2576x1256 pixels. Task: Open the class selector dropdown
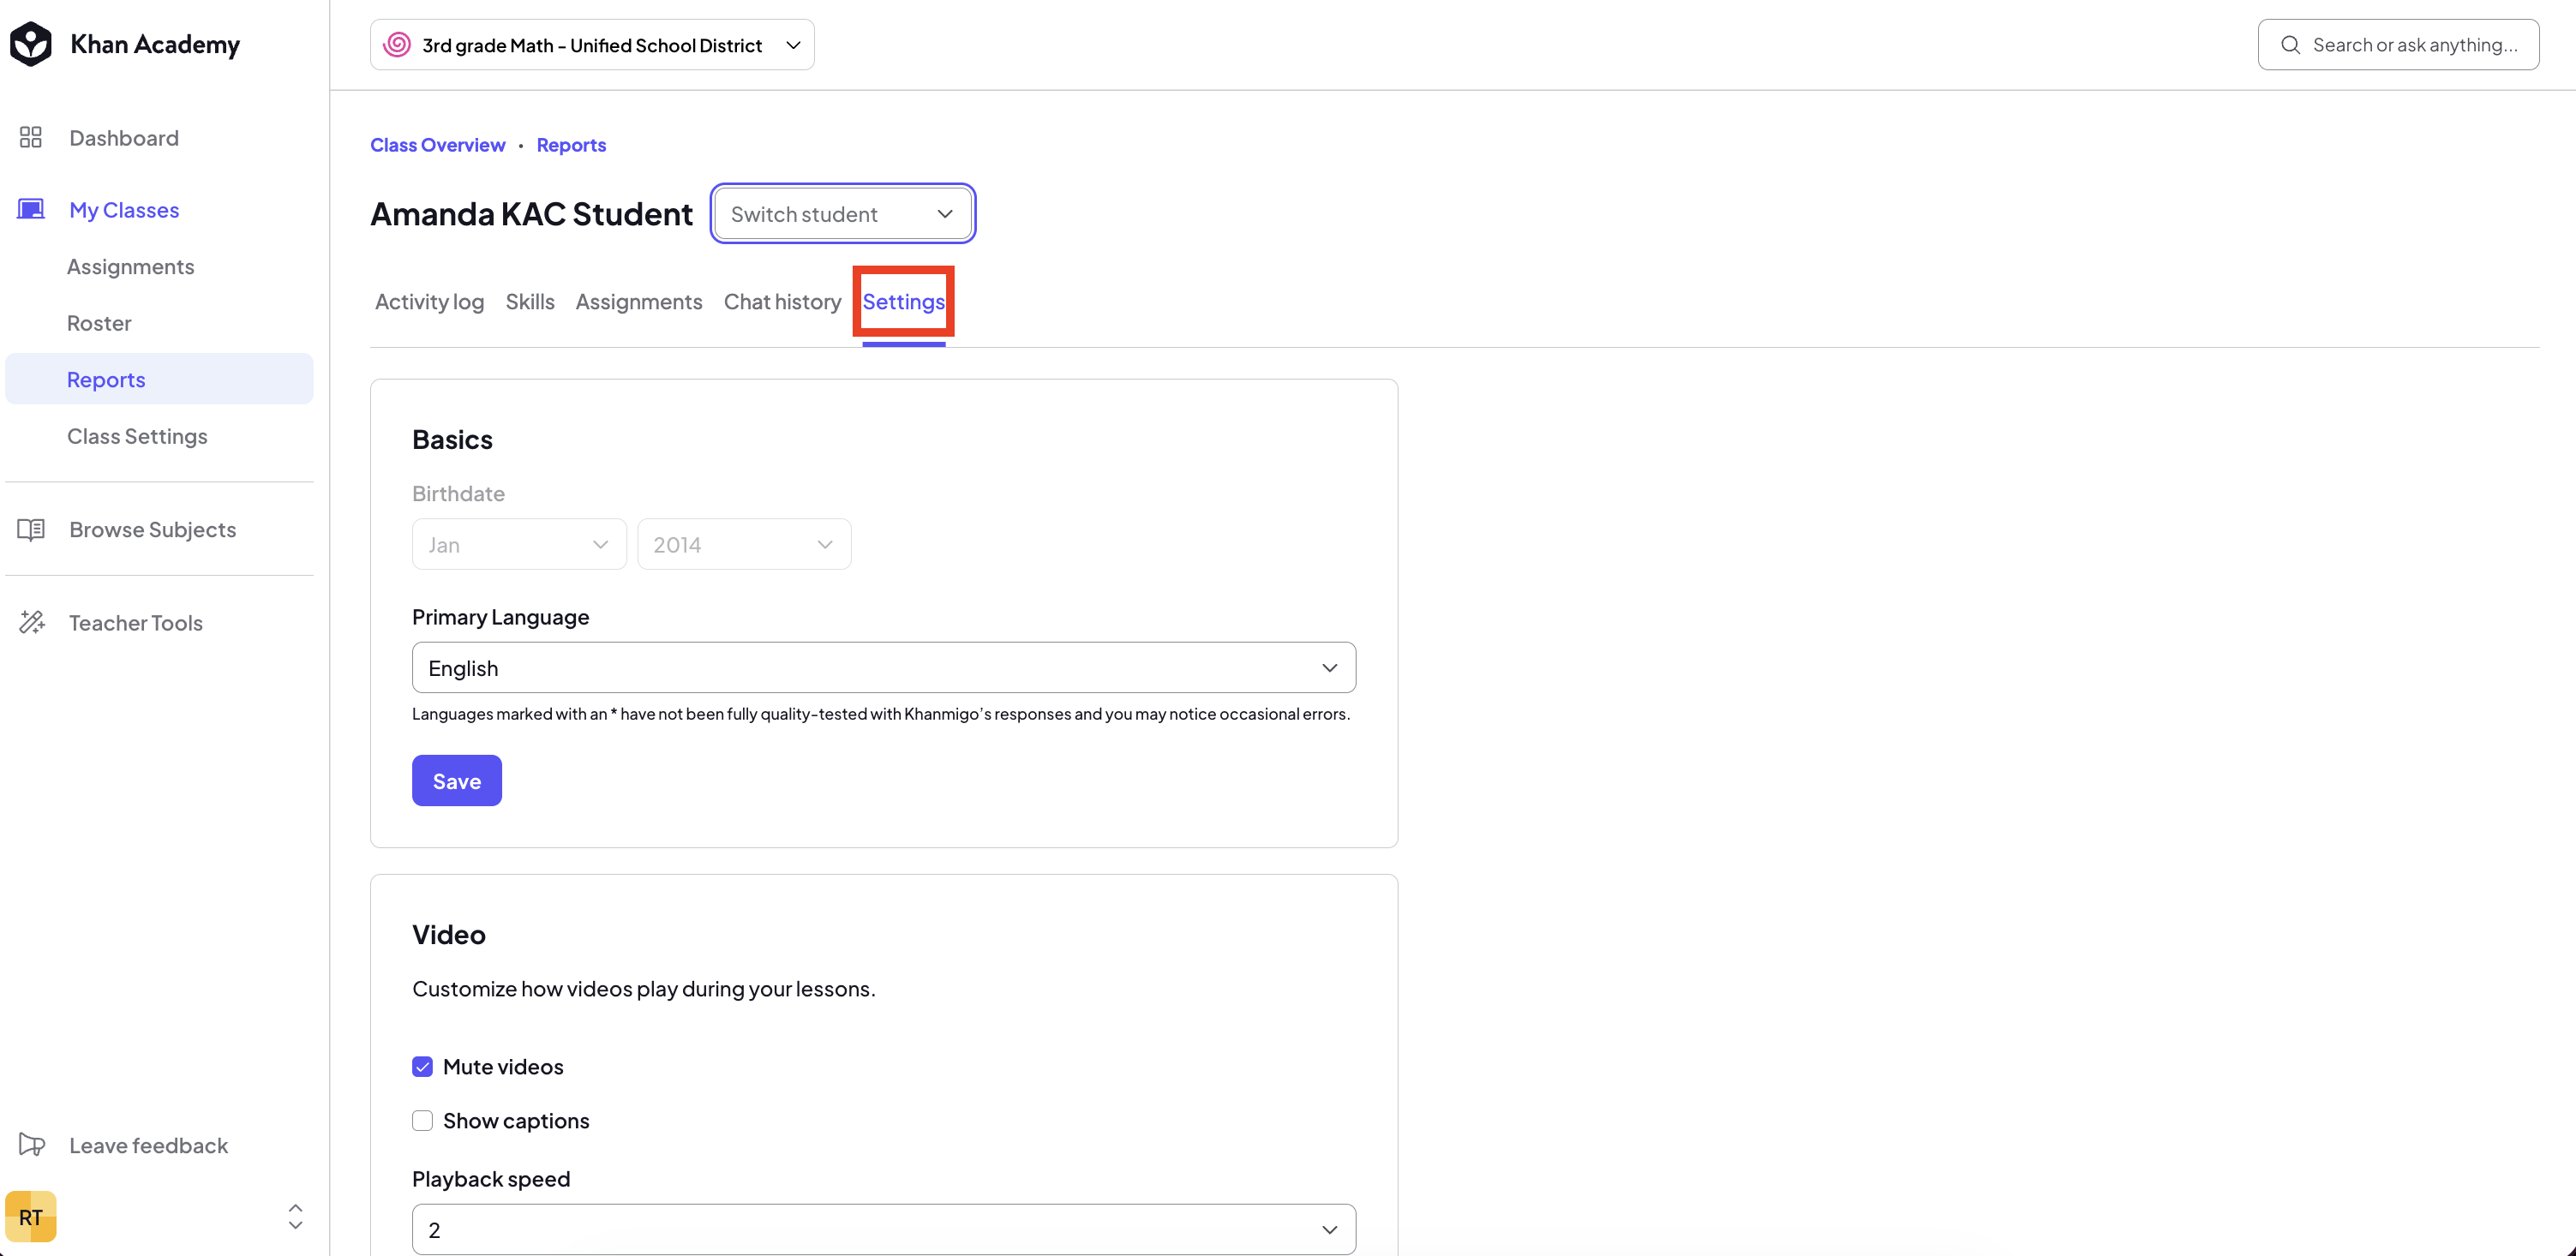tap(592, 45)
